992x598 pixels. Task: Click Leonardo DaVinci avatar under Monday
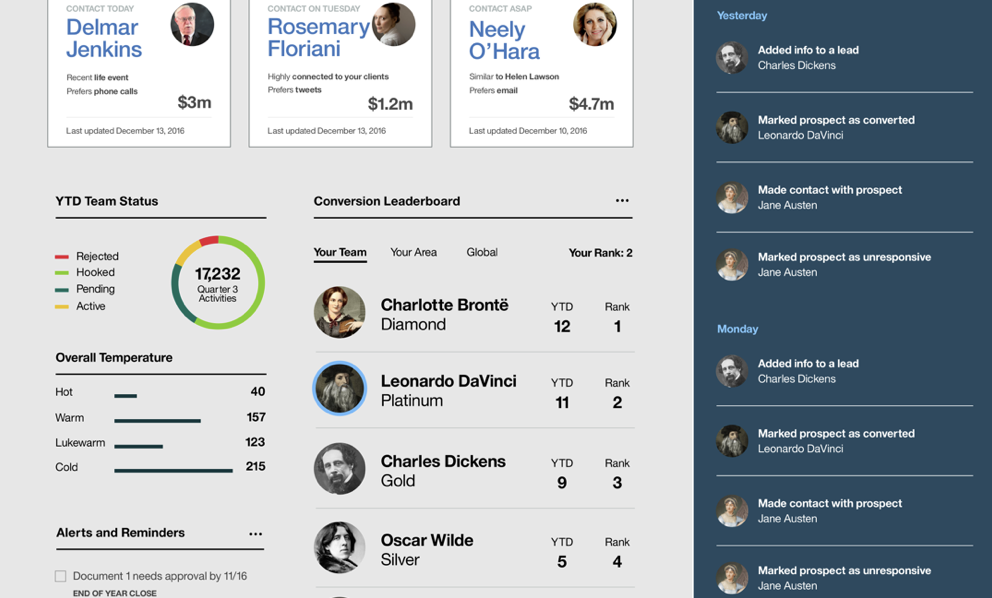tap(732, 441)
